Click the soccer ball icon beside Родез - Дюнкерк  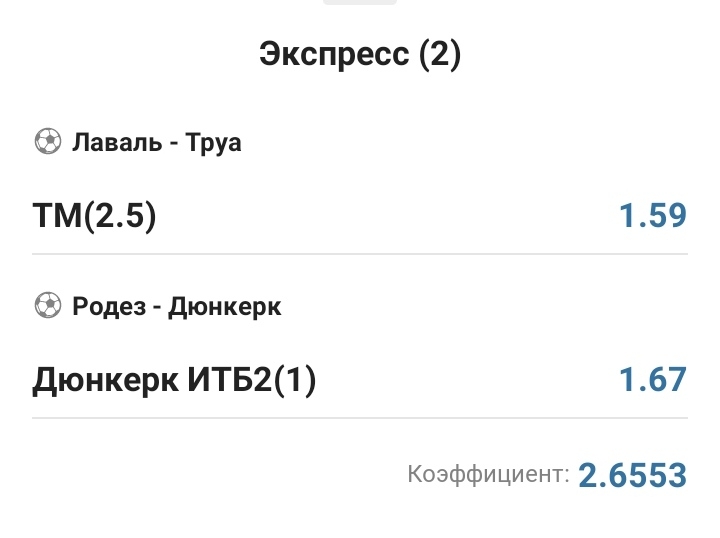[x=47, y=306]
